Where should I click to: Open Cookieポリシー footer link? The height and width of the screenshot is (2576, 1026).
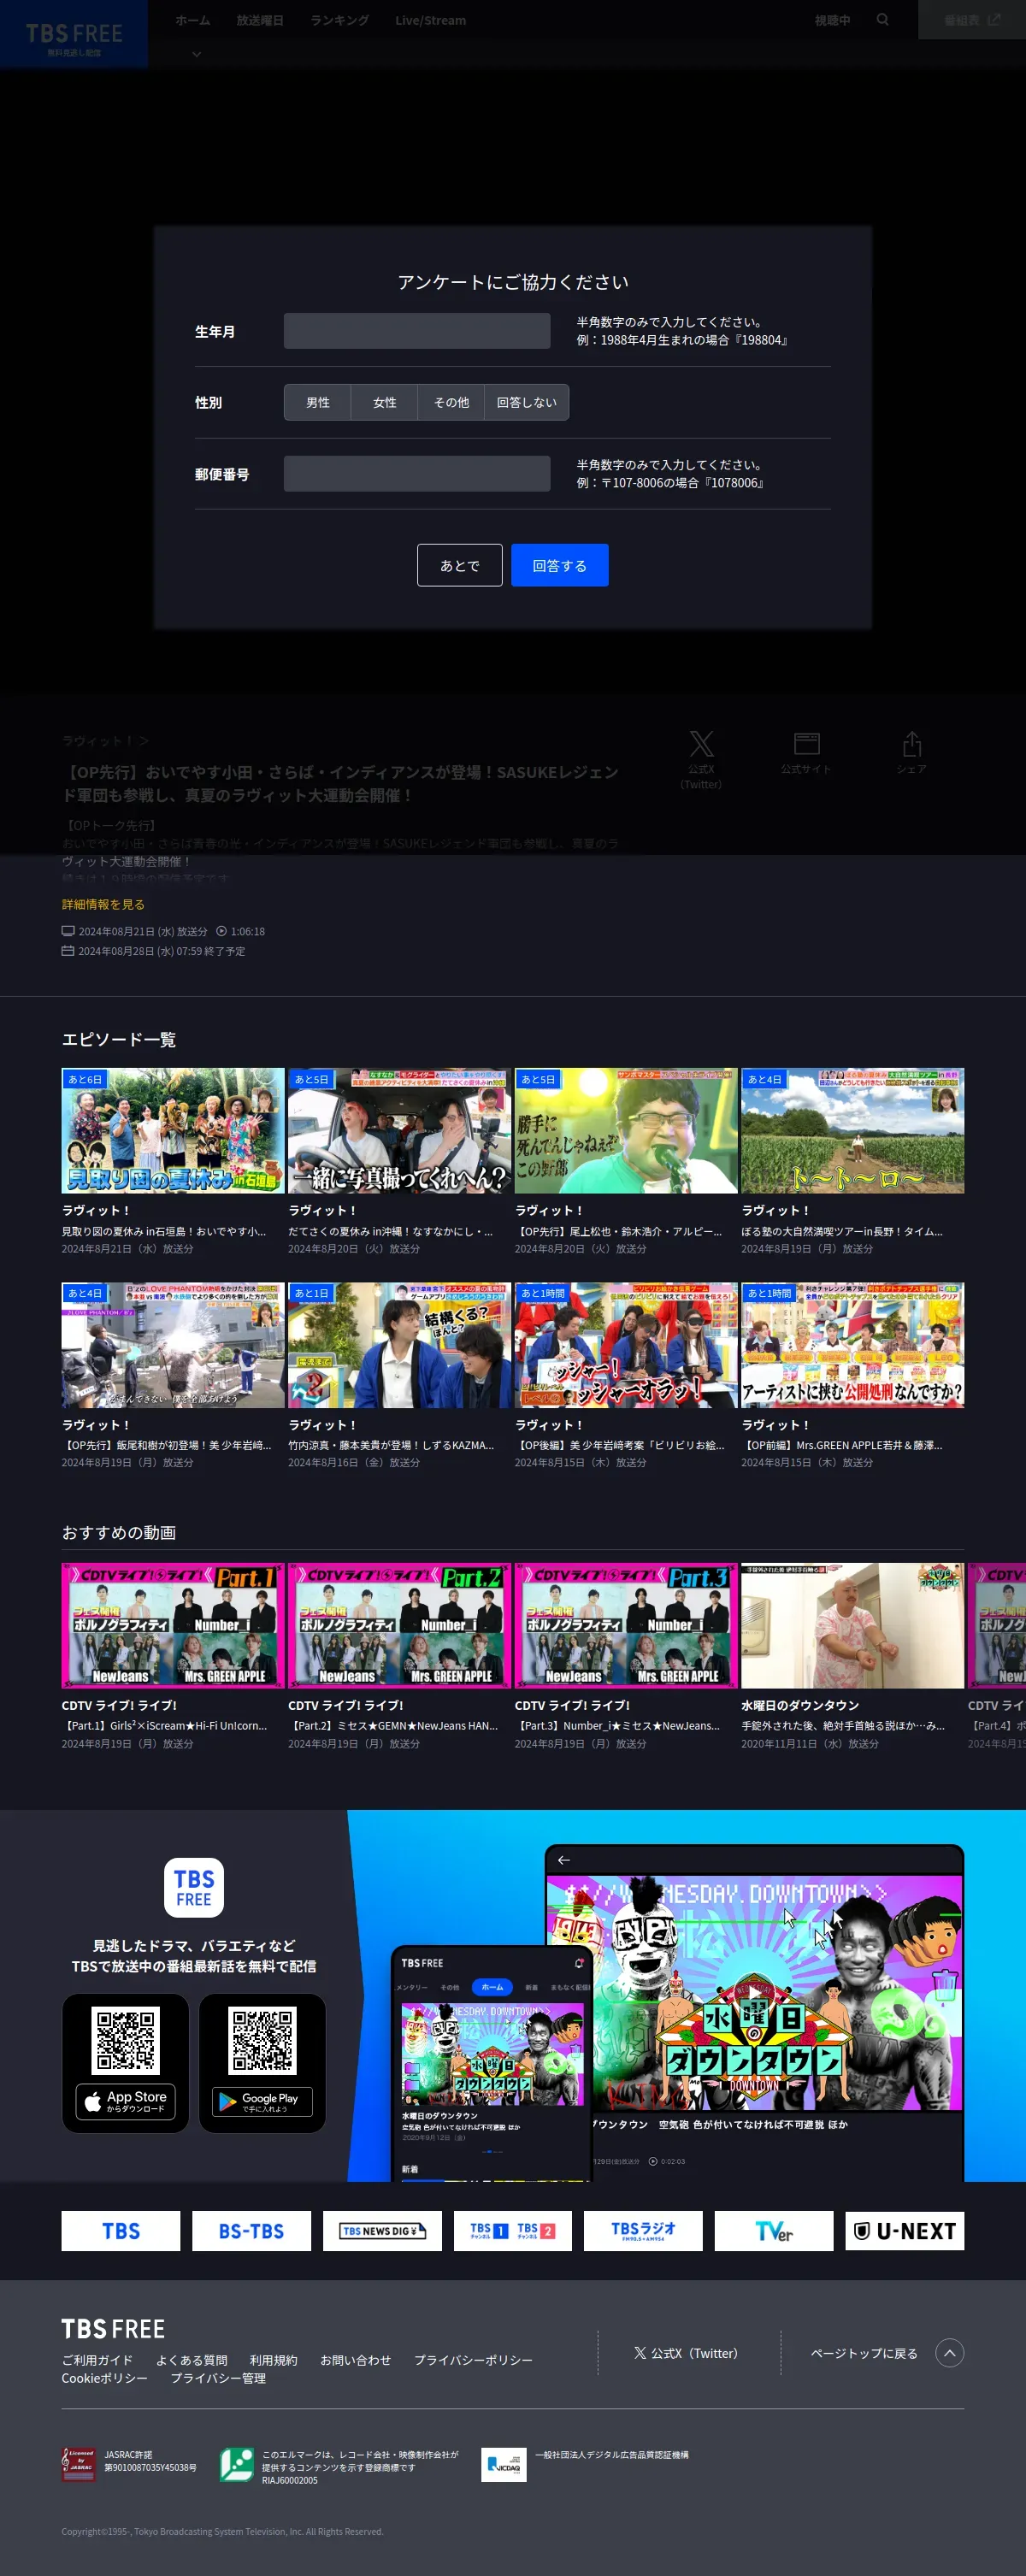[104, 2378]
